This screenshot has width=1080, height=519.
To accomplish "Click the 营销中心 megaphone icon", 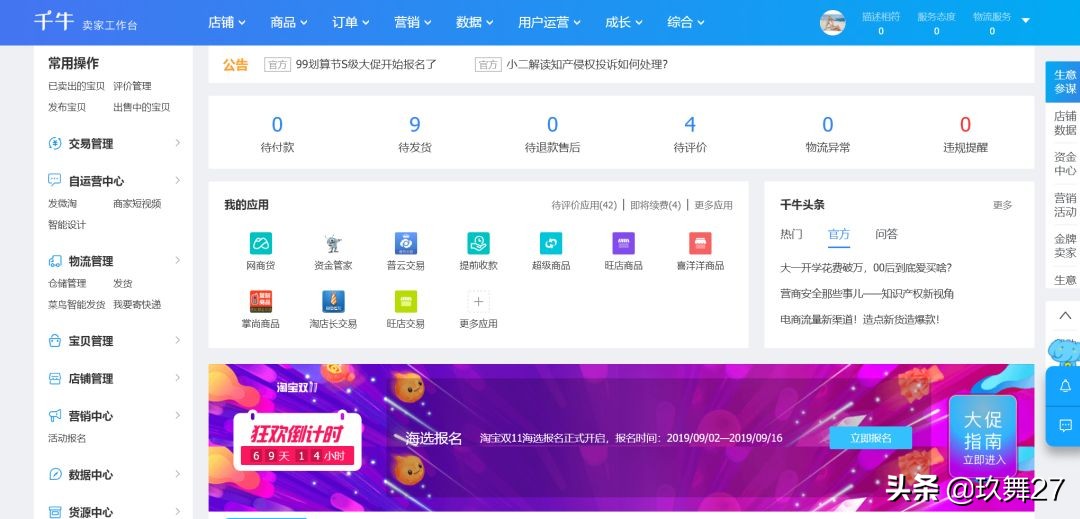I will (54, 416).
